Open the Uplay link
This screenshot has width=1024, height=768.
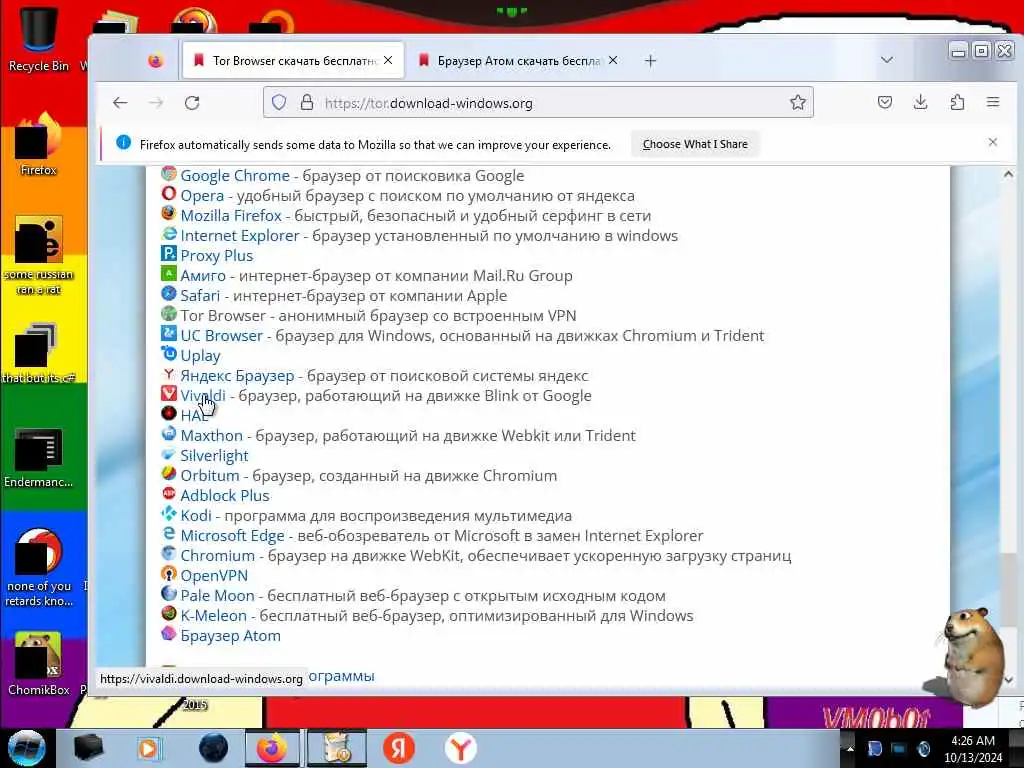coord(200,356)
